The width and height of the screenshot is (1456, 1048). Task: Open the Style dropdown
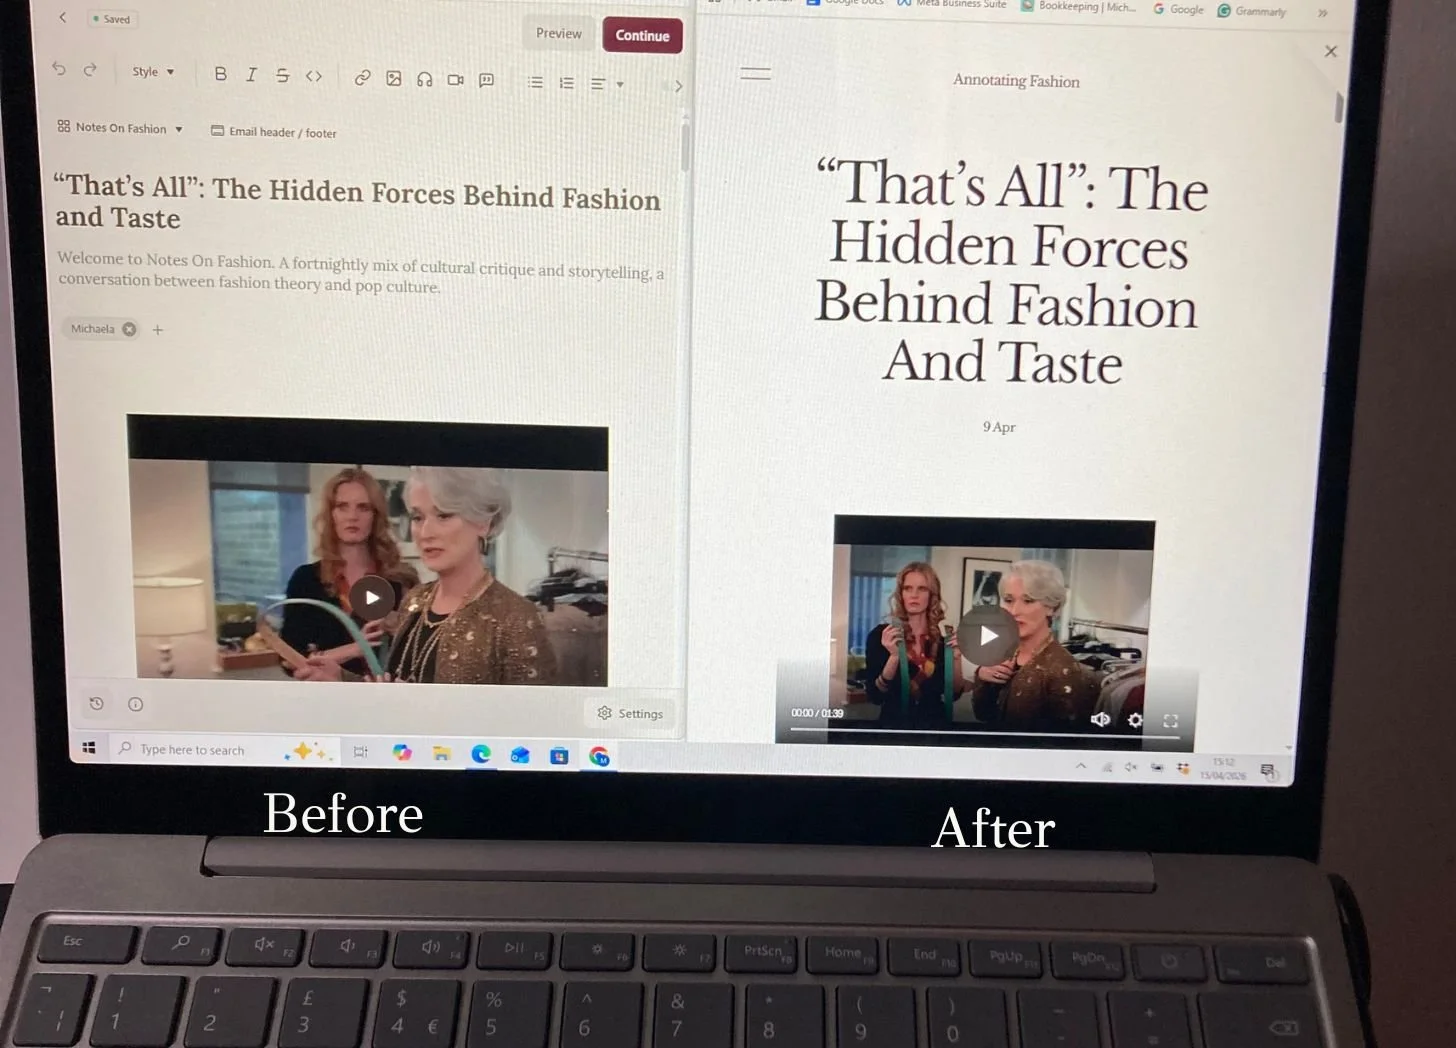pos(153,72)
